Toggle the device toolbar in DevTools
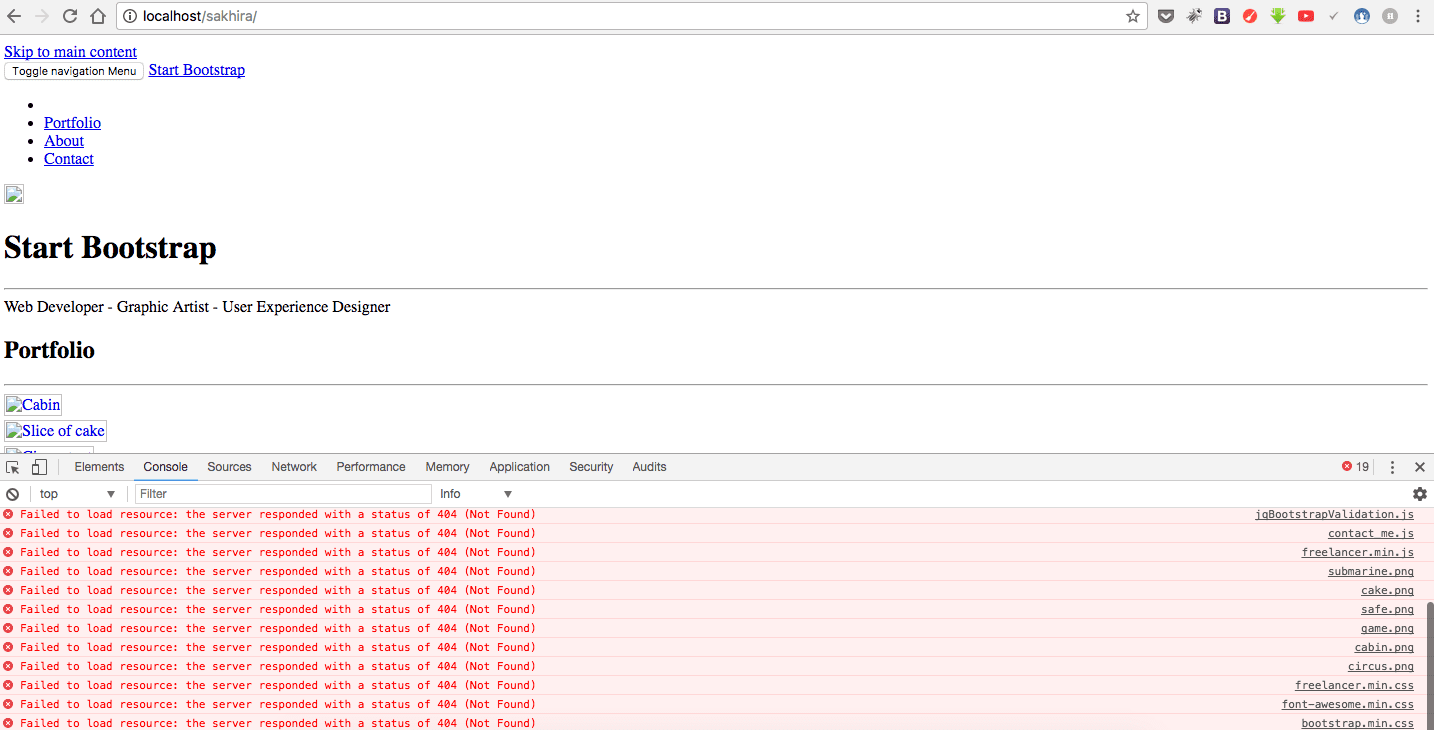Viewport: 1434px width, 730px height. coord(39,467)
